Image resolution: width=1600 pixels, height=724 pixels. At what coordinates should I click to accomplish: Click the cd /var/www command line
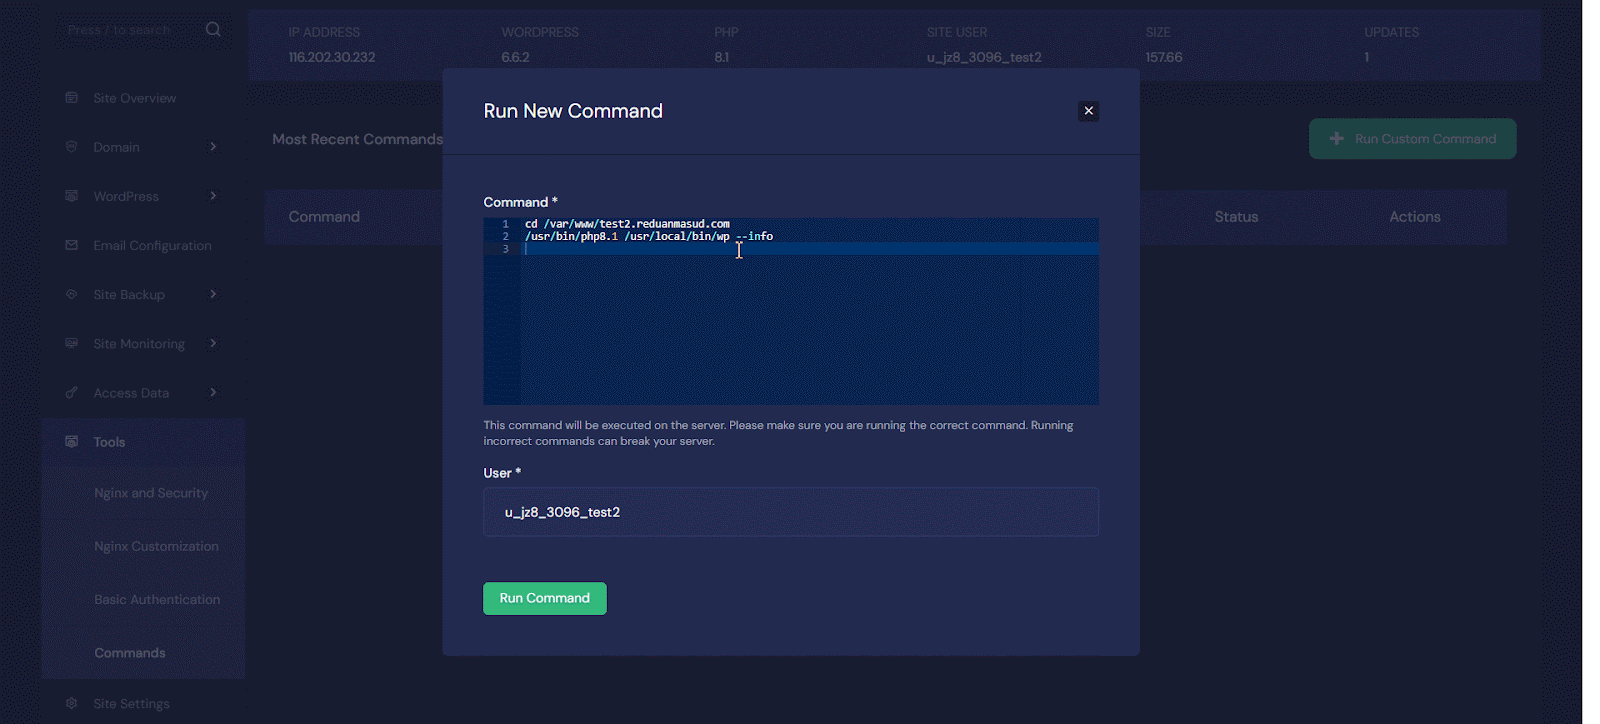point(627,224)
